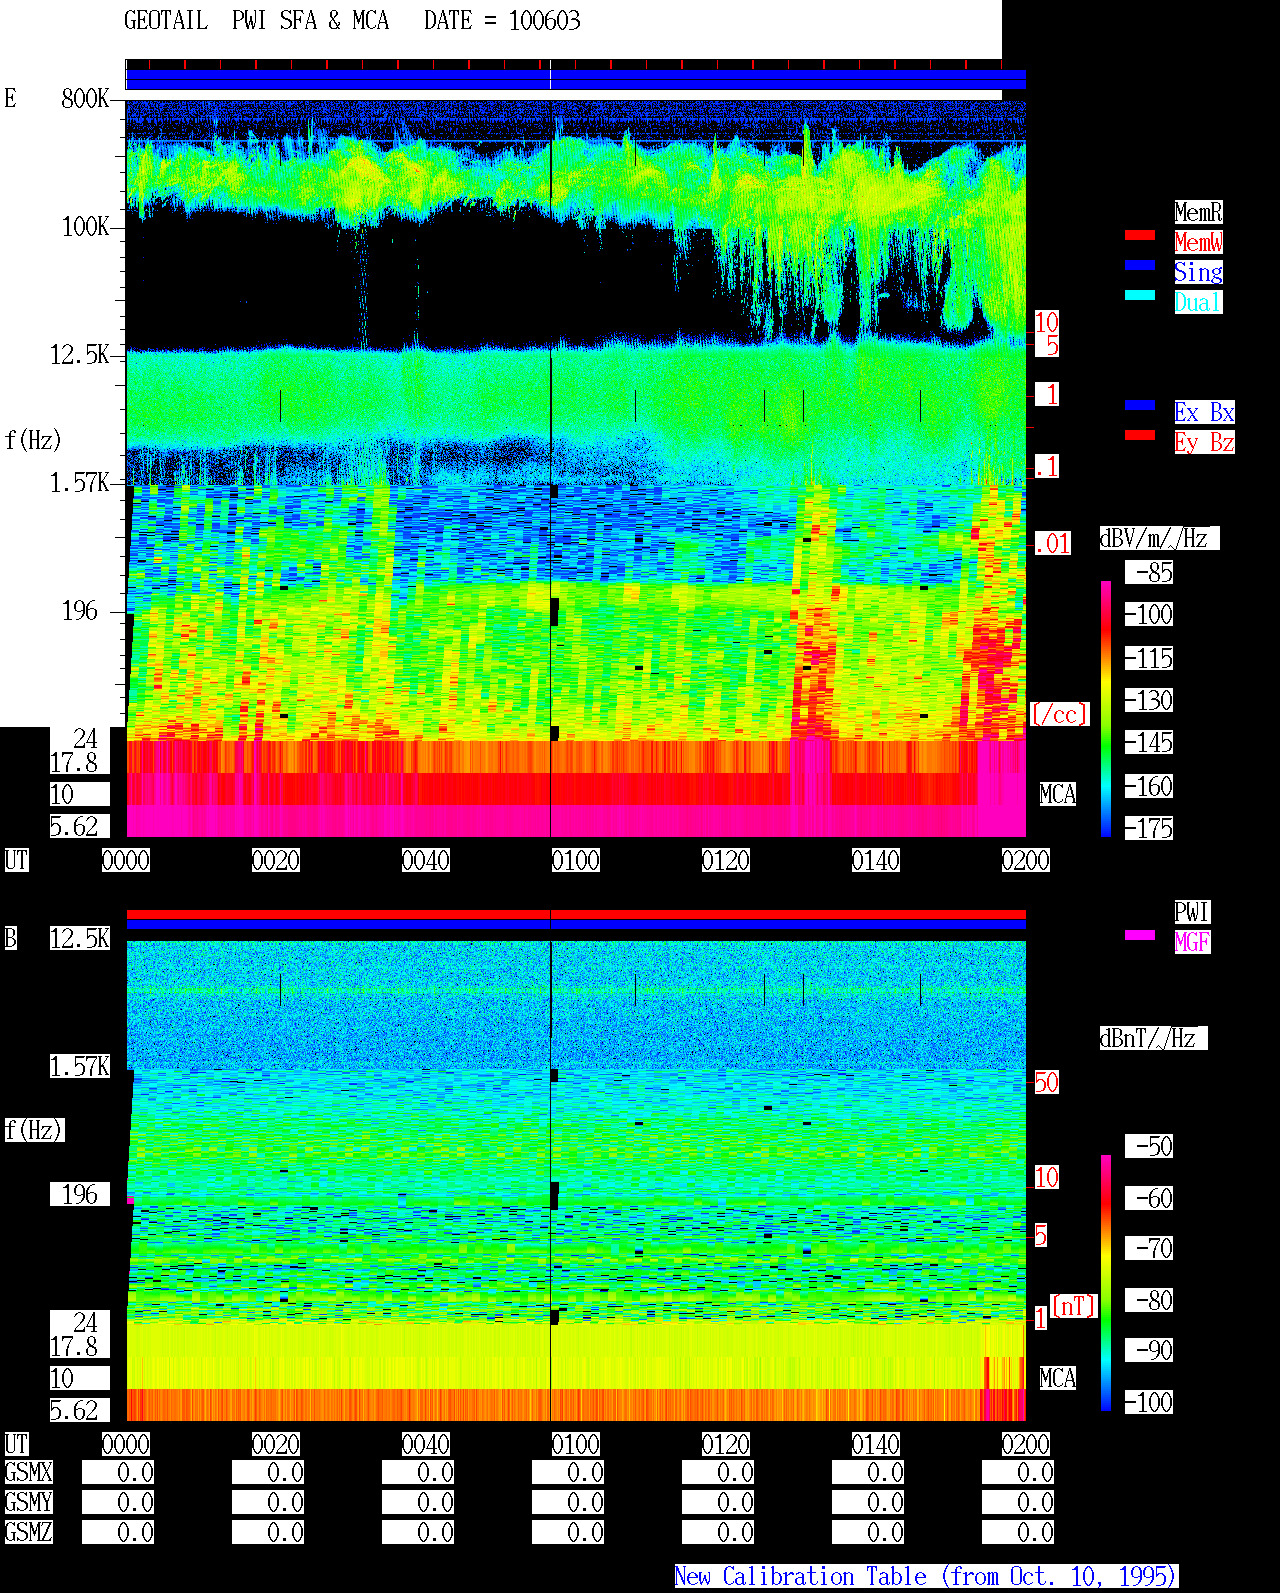Click the GSMZ value under 0200
The height and width of the screenshot is (1593, 1280).
[1018, 1532]
